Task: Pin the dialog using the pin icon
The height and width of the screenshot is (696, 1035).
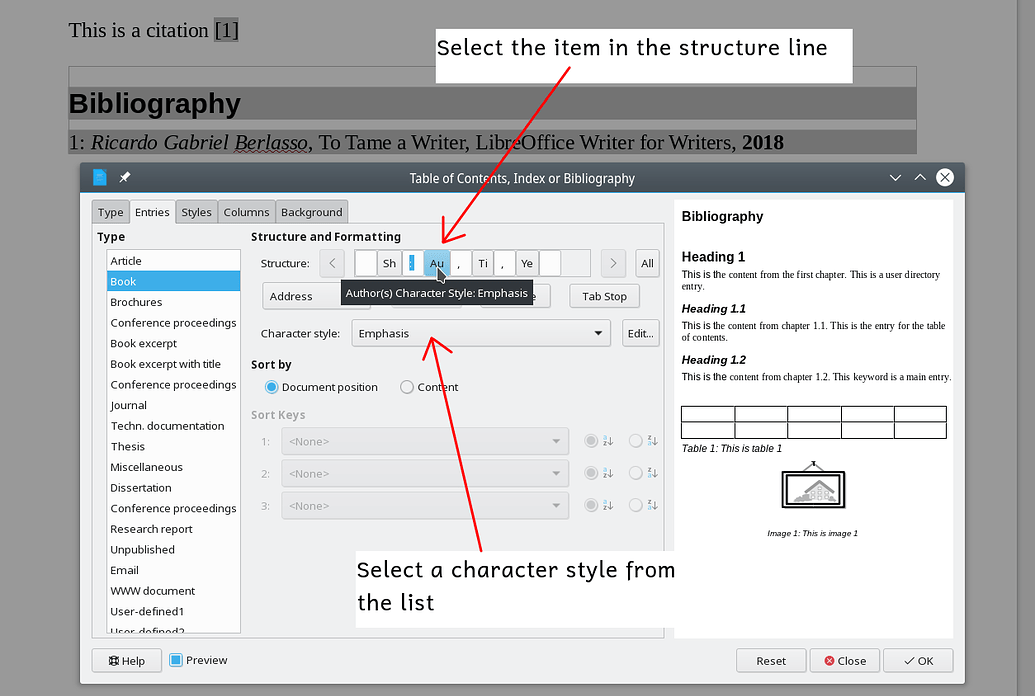Action: (x=124, y=177)
